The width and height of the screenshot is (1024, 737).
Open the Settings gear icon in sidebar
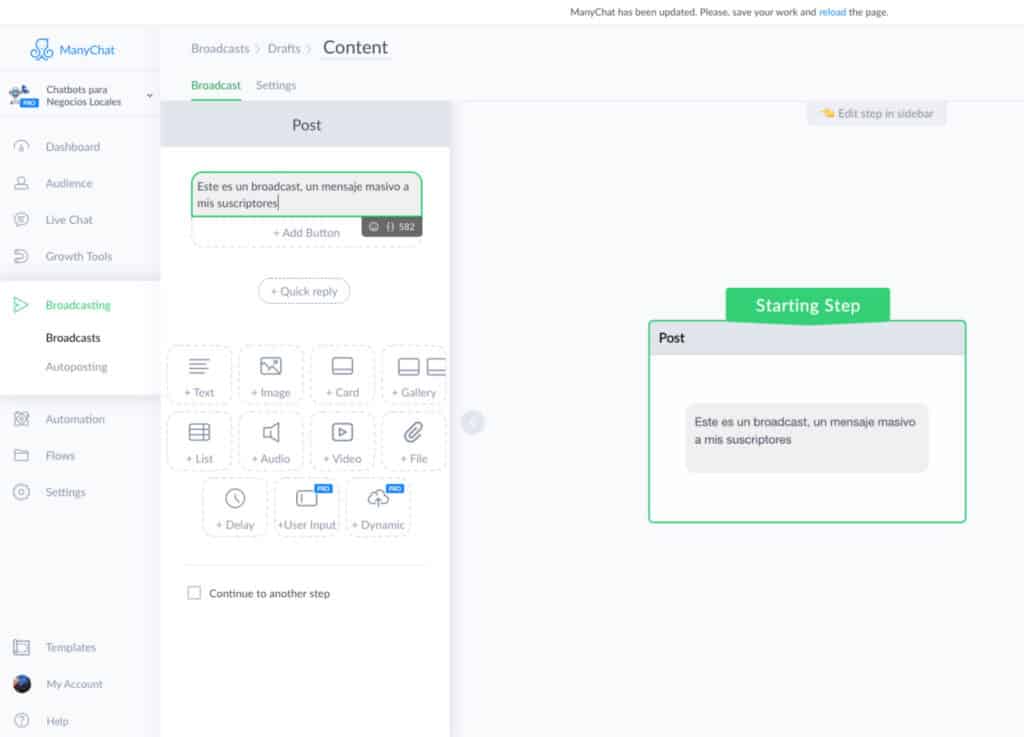tap(22, 492)
